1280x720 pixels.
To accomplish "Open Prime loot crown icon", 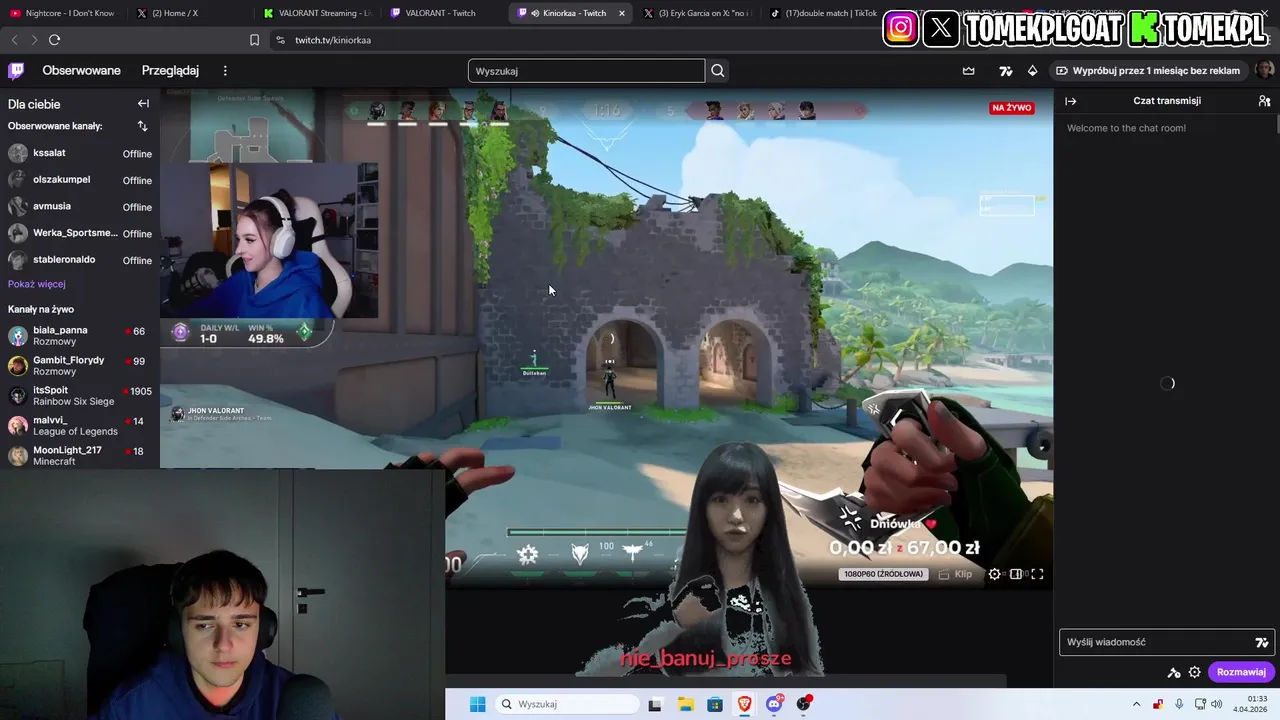I will click(968, 71).
